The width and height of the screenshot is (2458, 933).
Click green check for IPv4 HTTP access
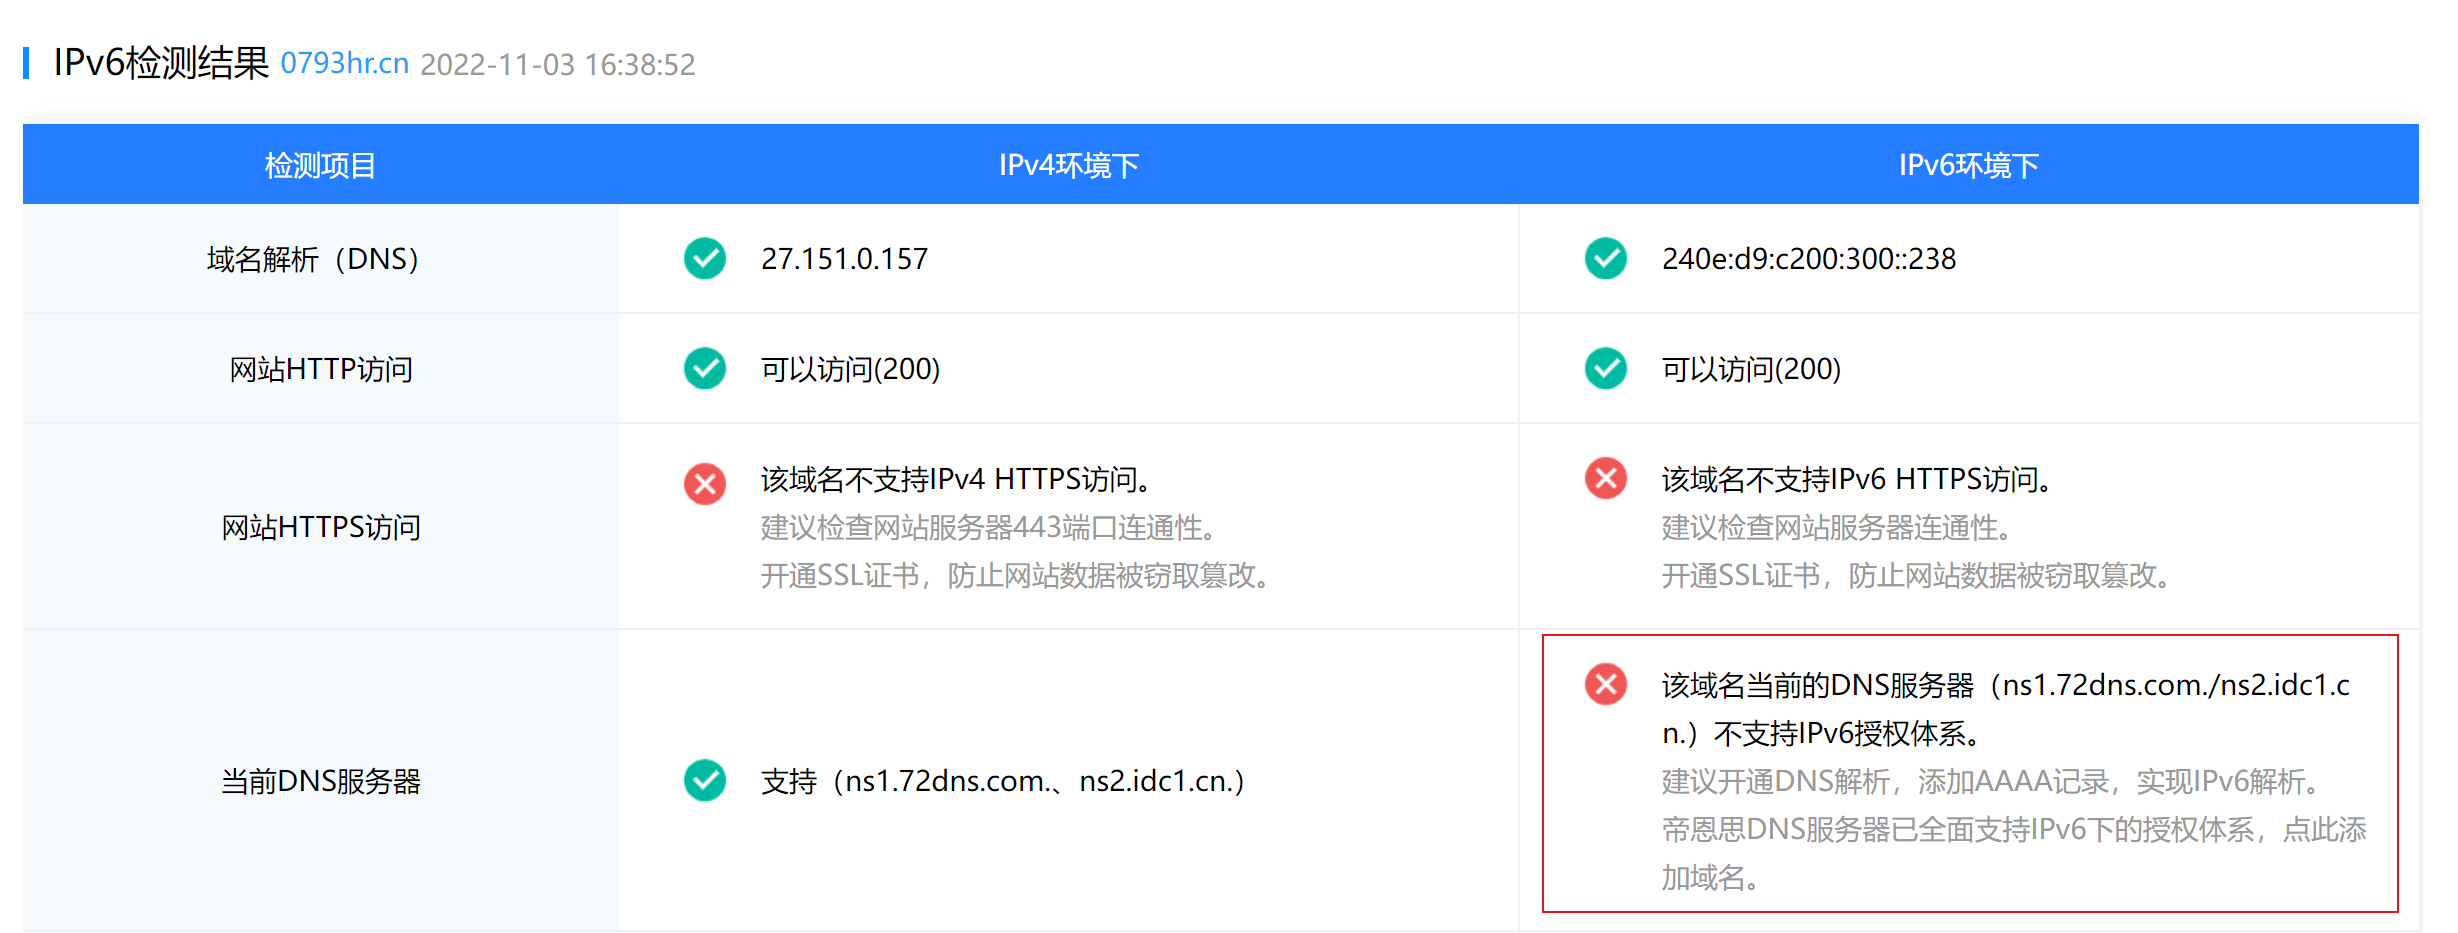pos(705,369)
